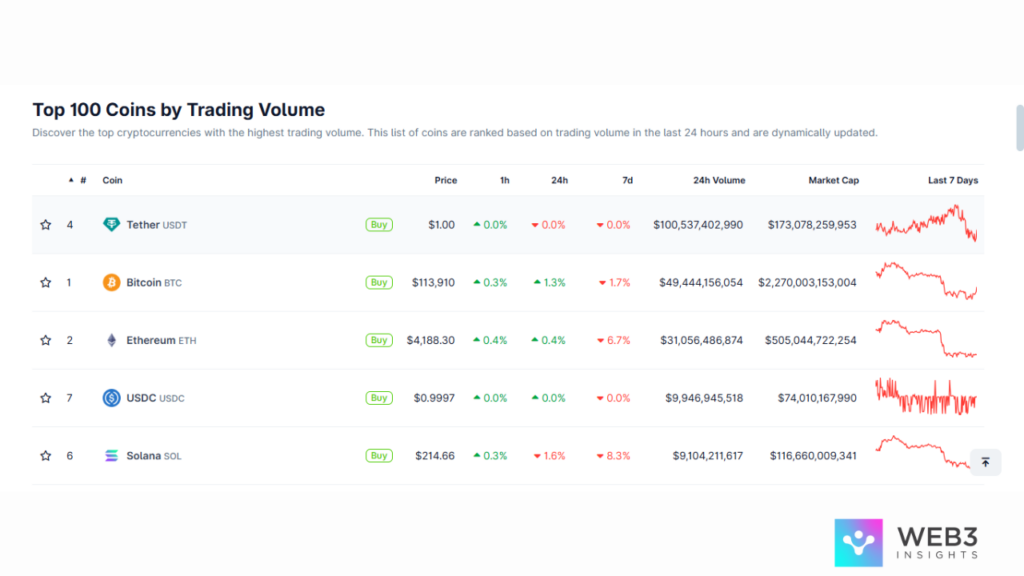This screenshot has height=576, width=1024.
Task: Mark Solana as favorite with star
Action: (x=46, y=456)
